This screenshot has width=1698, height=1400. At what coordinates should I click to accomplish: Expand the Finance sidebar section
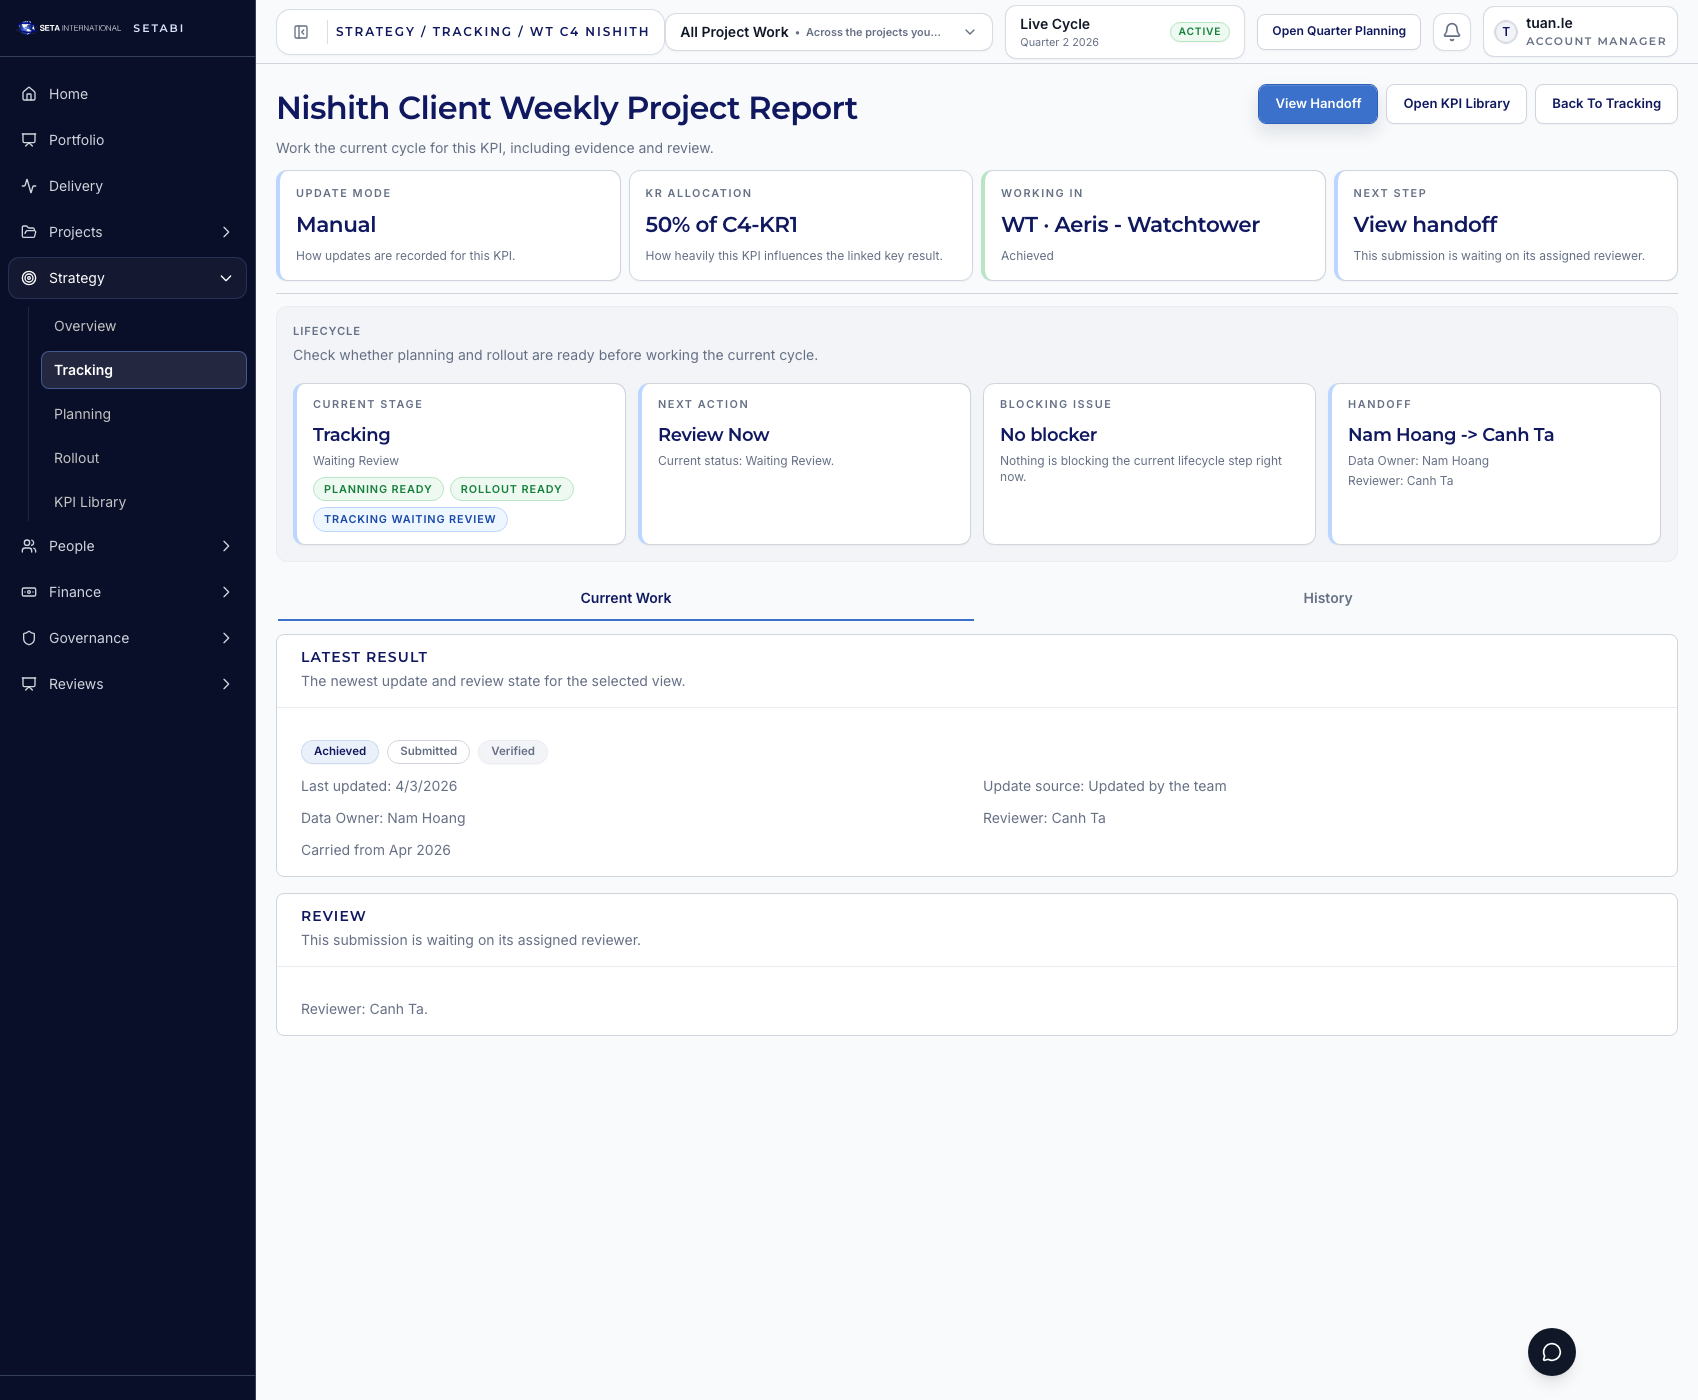coord(226,592)
